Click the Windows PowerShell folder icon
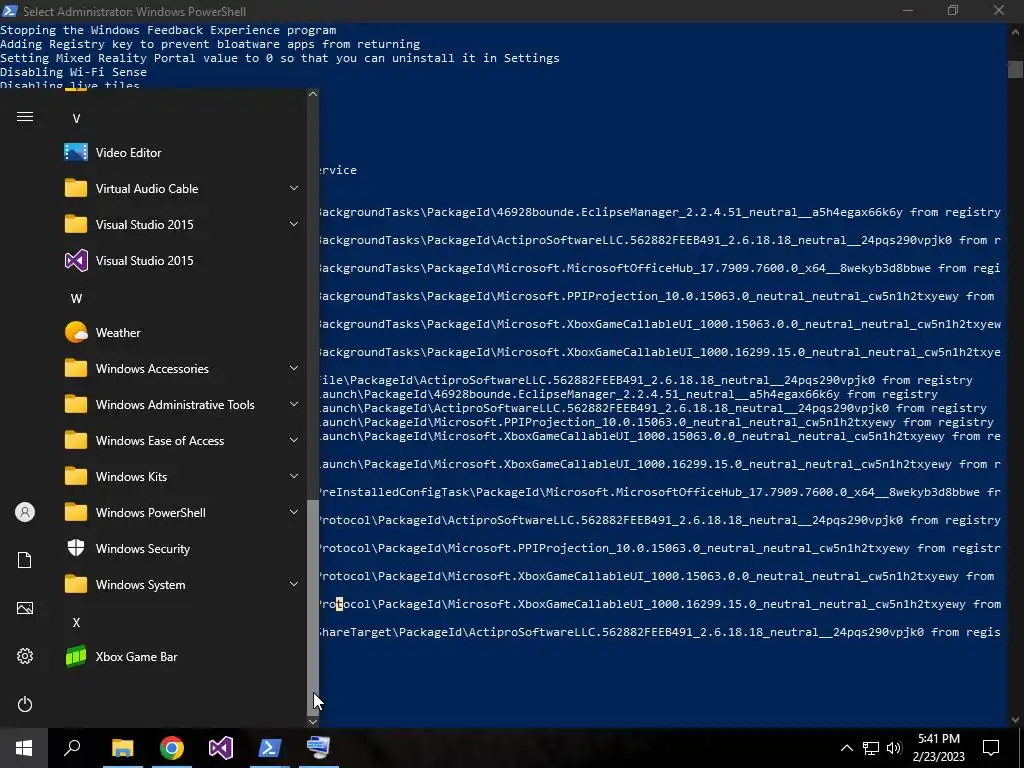 pyautogui.click(x=76, y=512)
